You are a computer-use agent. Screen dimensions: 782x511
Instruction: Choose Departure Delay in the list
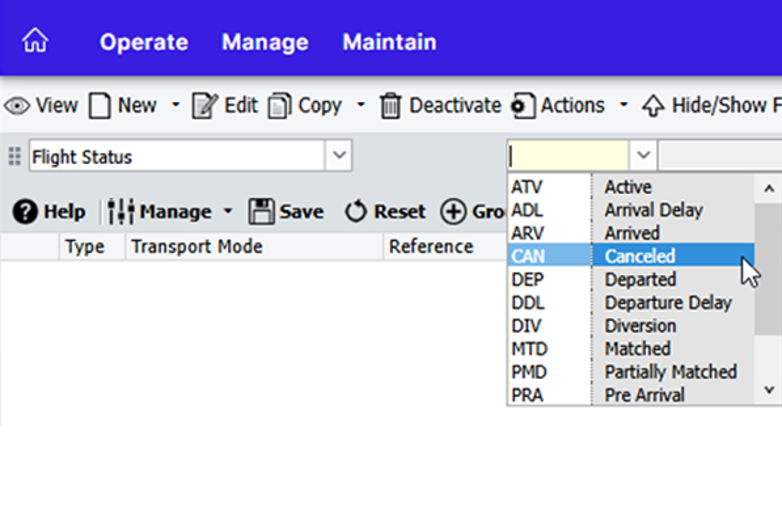tap(667, 302)
